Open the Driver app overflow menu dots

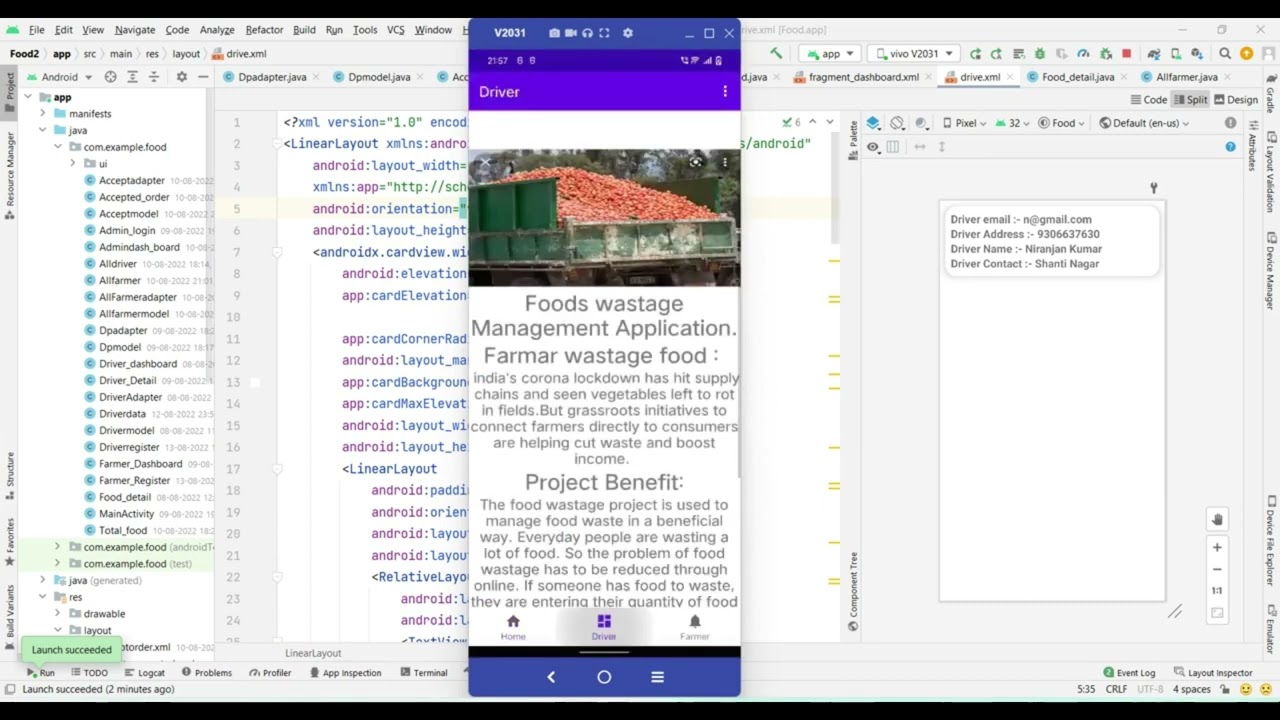pyautogui.click(x=725, y=92)
